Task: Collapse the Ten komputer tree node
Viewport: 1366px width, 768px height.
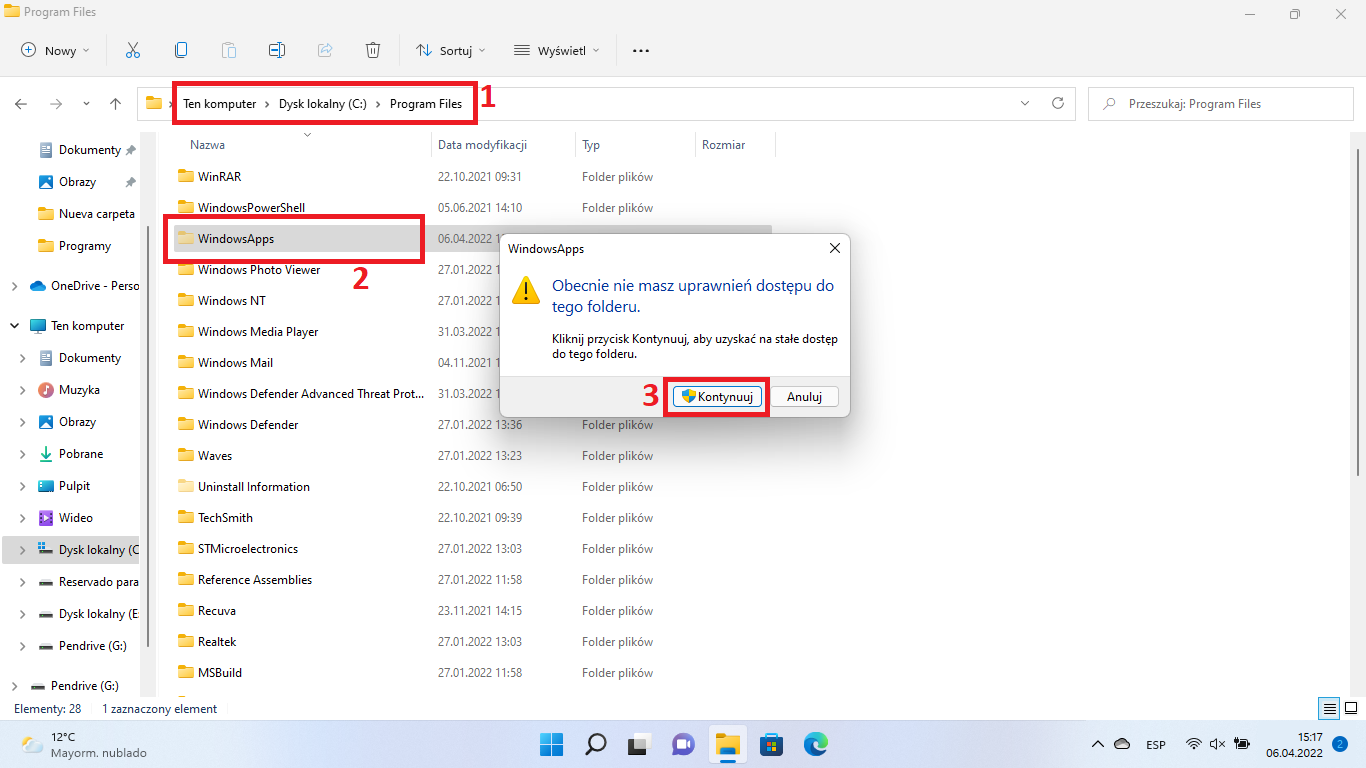Action: pyautogui.click(x=14, y=326)
